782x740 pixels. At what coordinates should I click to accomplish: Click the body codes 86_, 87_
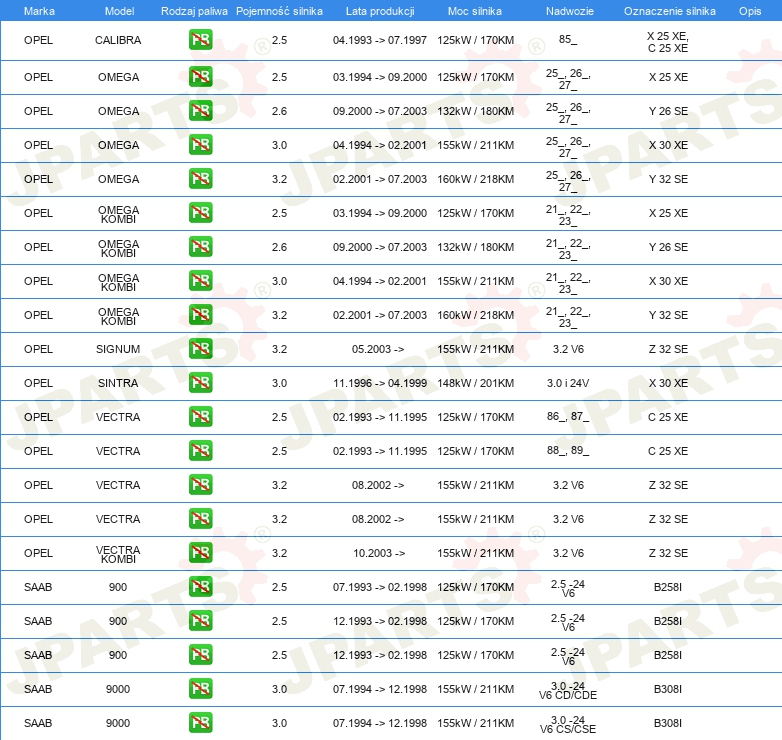568,416
